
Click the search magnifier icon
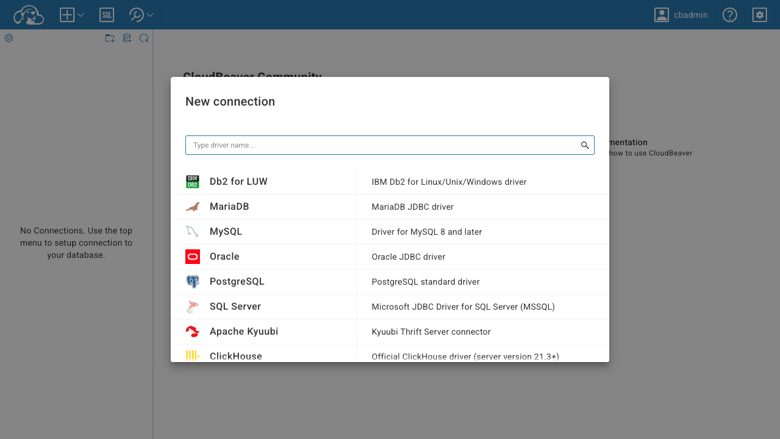tap(585, 145)
